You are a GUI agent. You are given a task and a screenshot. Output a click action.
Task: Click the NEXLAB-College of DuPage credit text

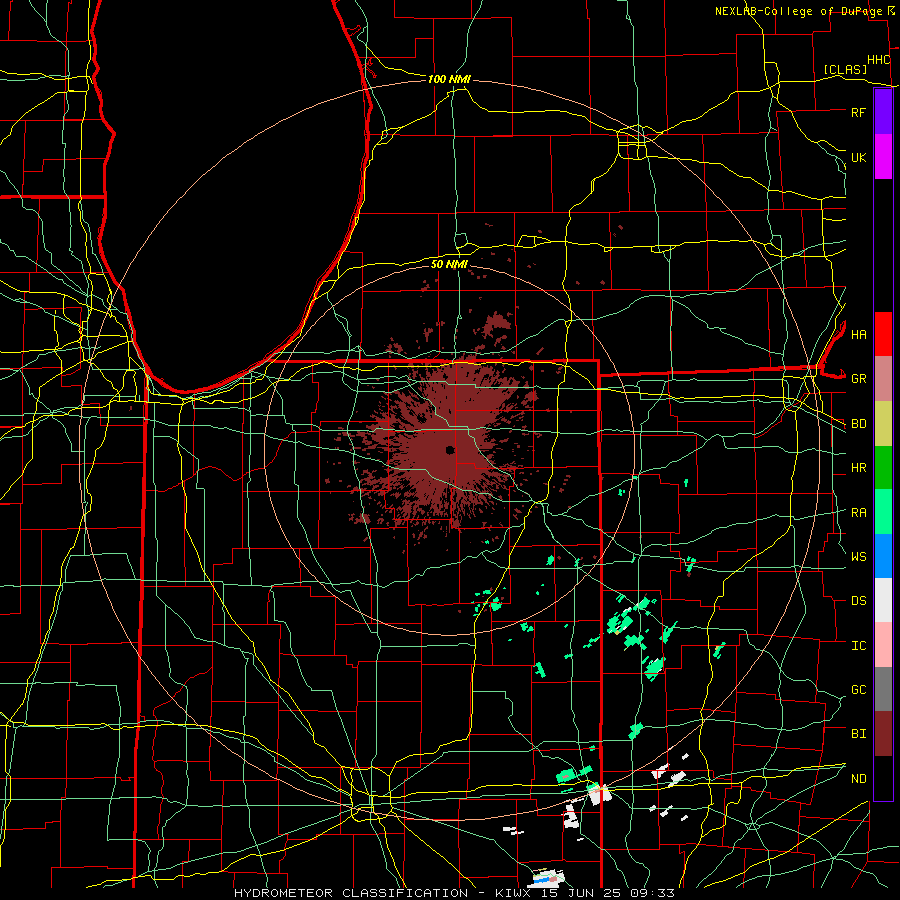798,11
